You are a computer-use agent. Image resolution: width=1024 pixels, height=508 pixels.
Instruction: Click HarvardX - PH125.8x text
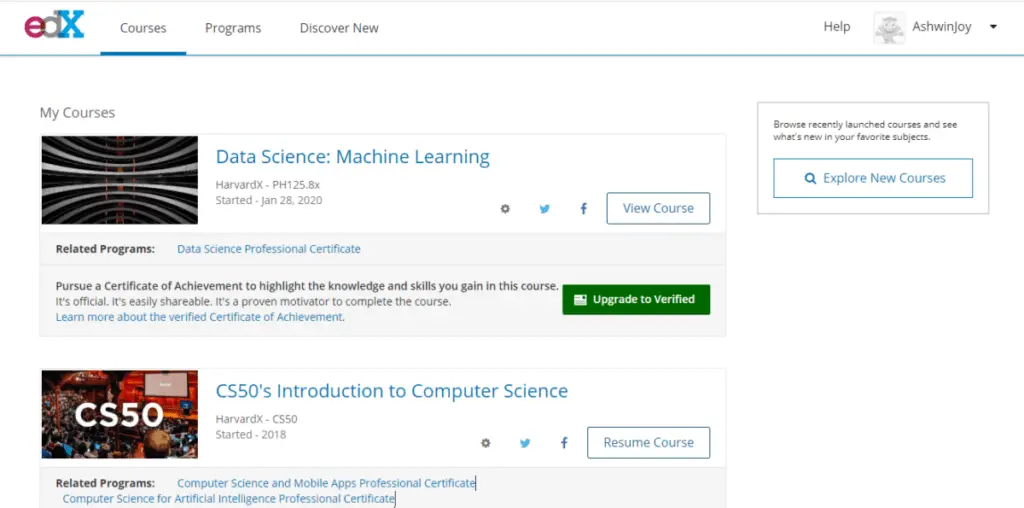(268, 185)
